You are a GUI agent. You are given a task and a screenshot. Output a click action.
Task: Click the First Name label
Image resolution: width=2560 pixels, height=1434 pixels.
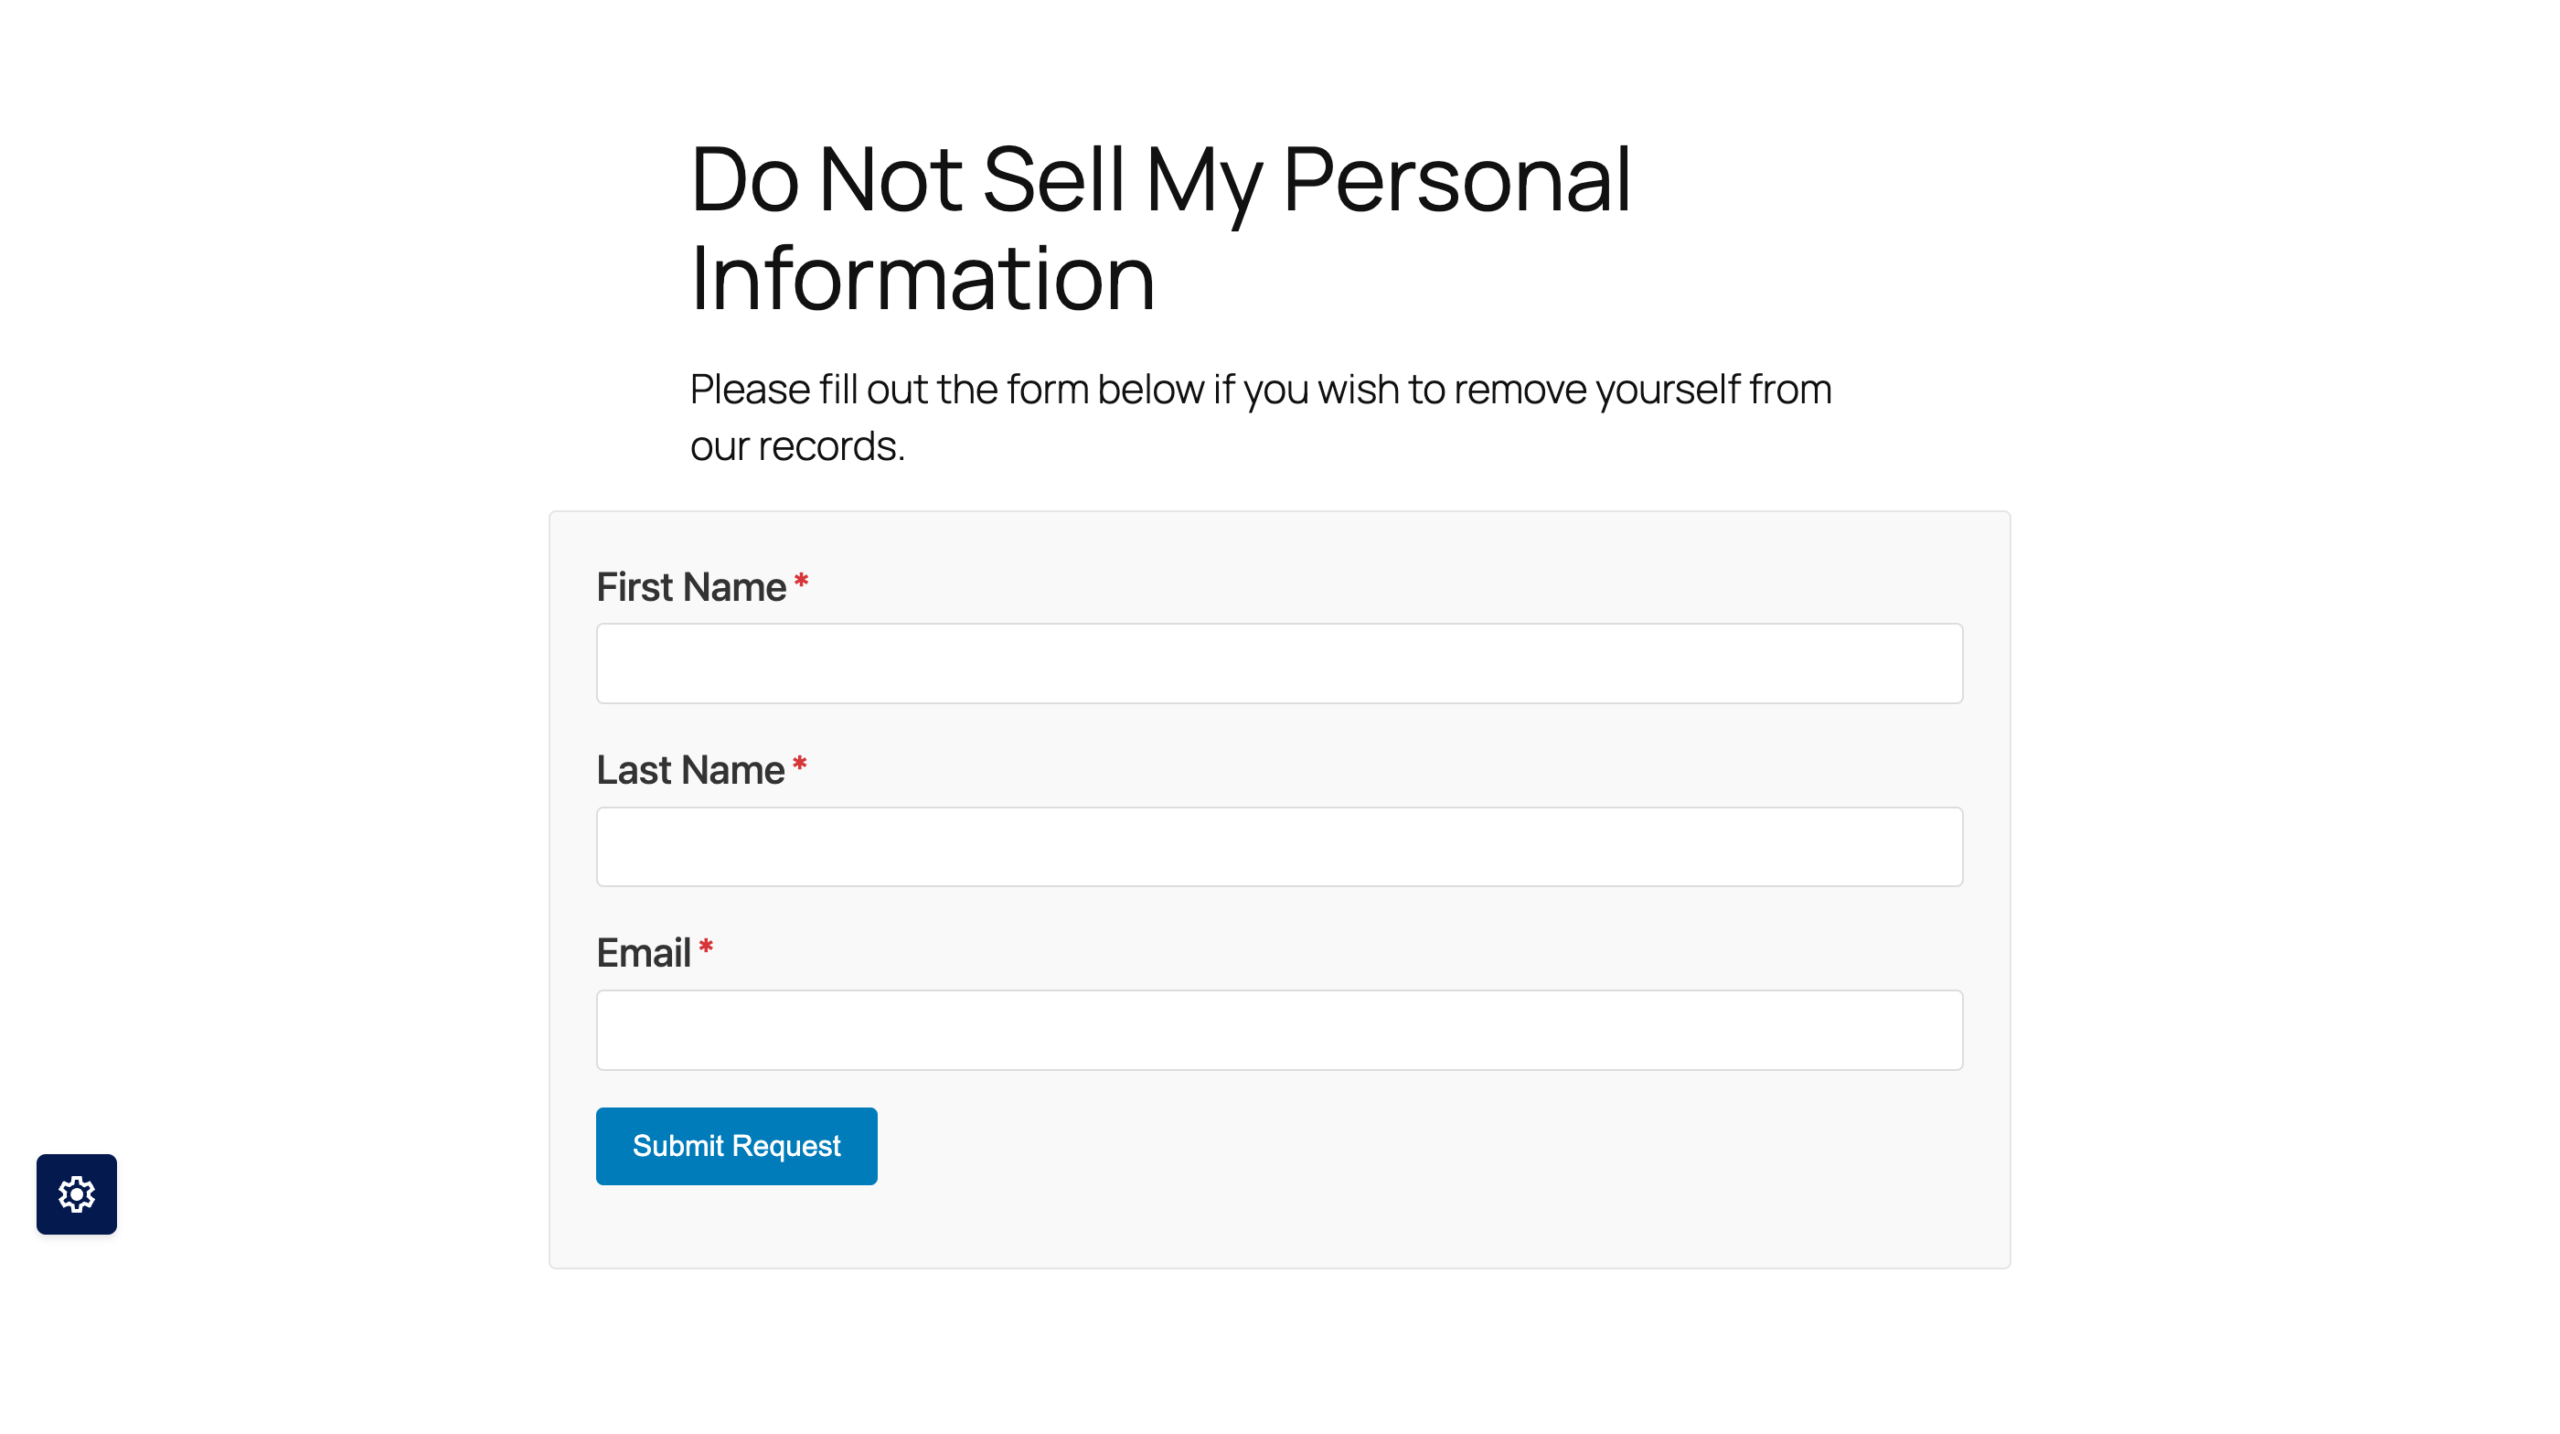(691, 587)
